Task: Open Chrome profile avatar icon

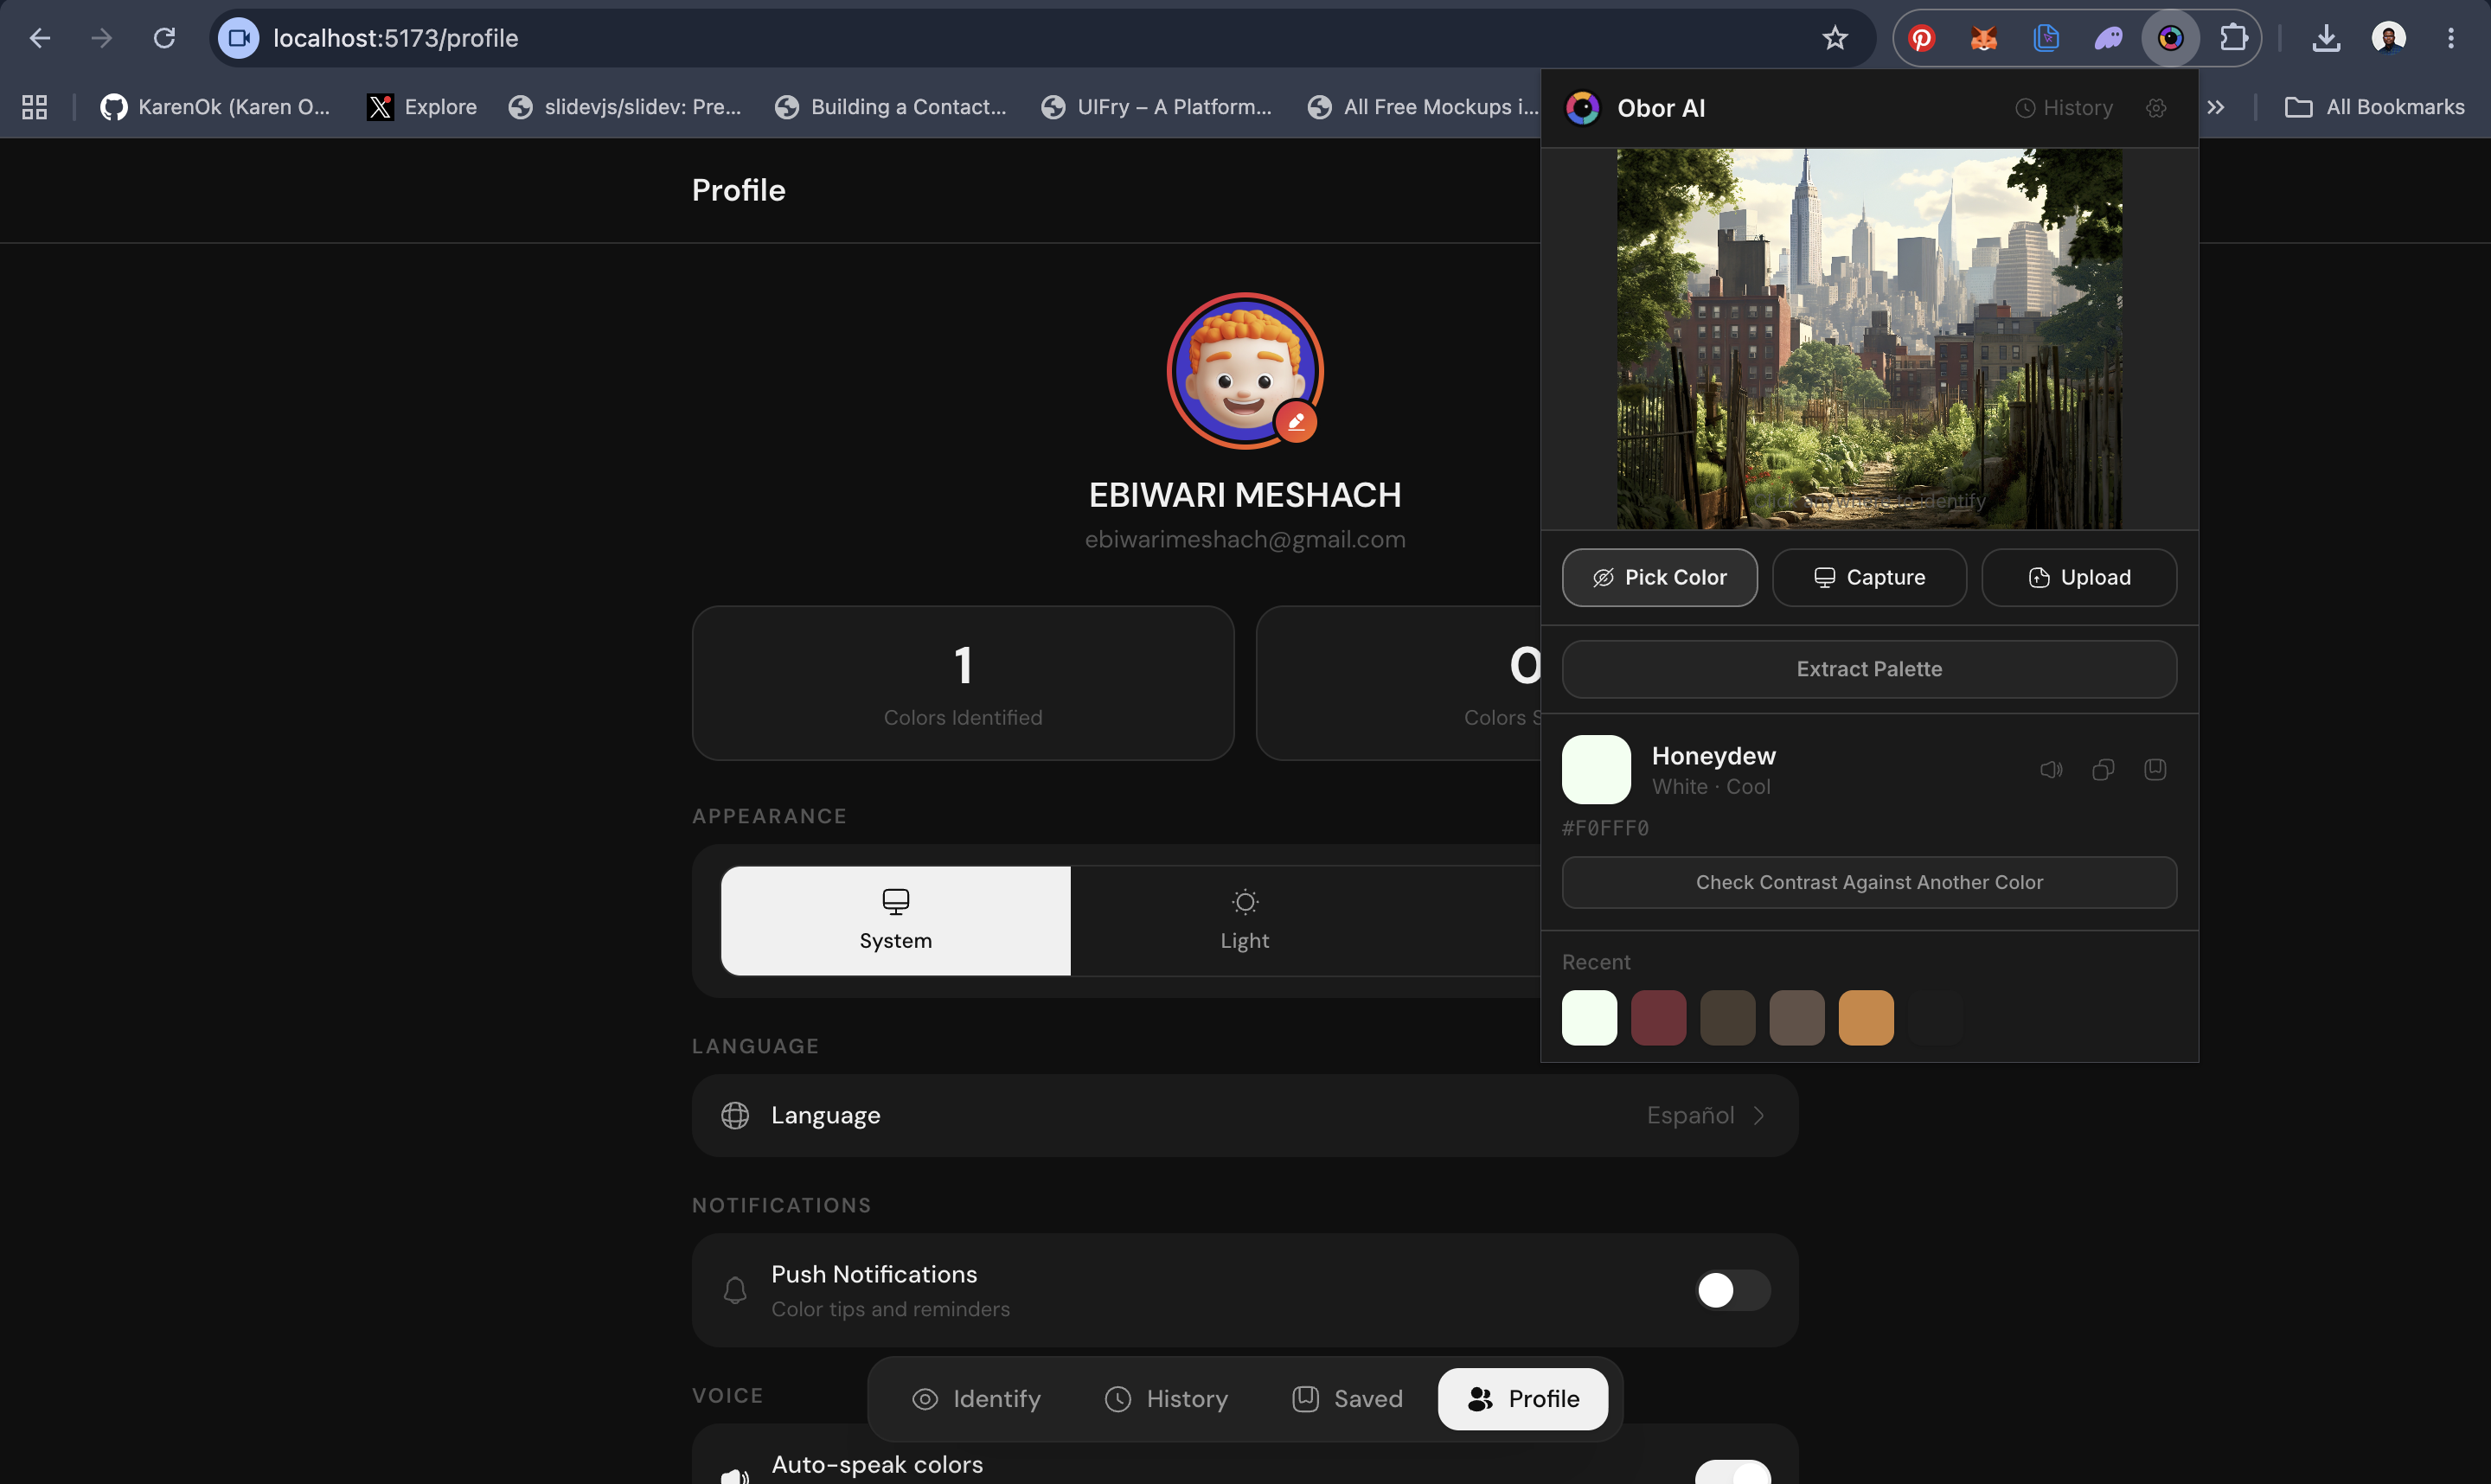Action: [x=2388, y=38]
